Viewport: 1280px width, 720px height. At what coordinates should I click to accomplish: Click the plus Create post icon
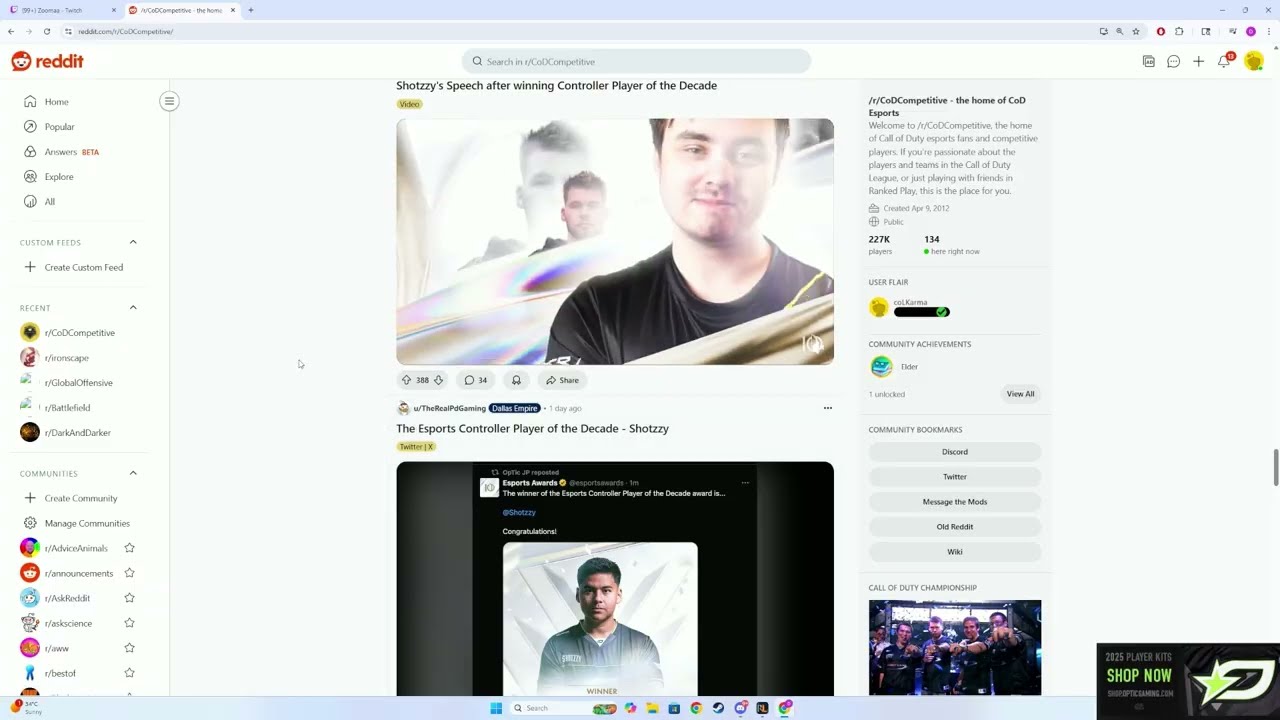pyautogui.click(x=1198, y=61)
